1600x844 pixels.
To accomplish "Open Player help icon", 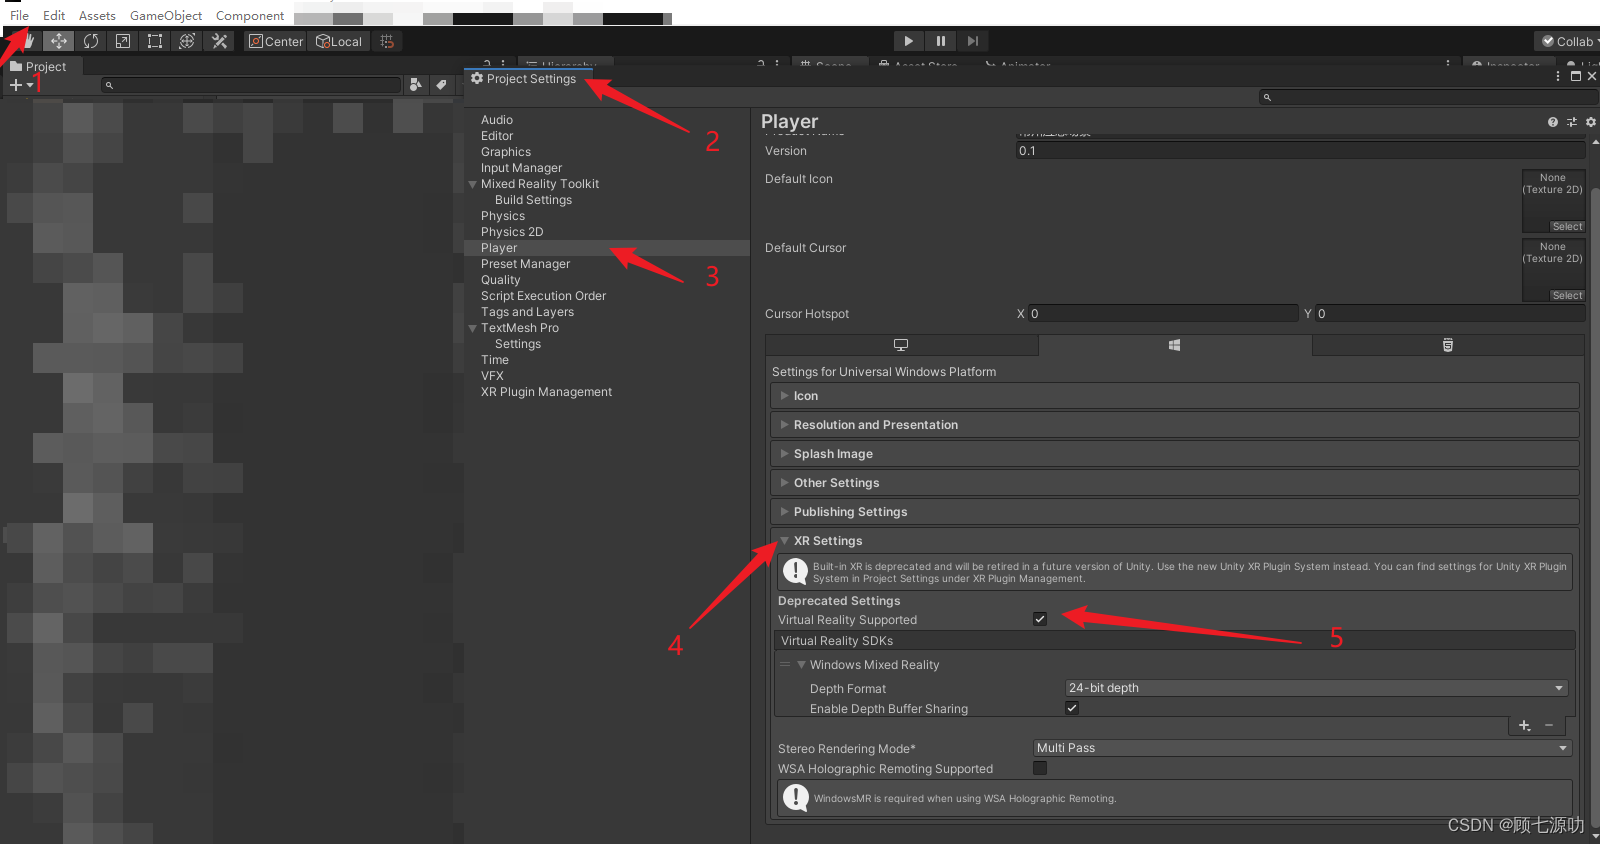I will [1553, 122].
